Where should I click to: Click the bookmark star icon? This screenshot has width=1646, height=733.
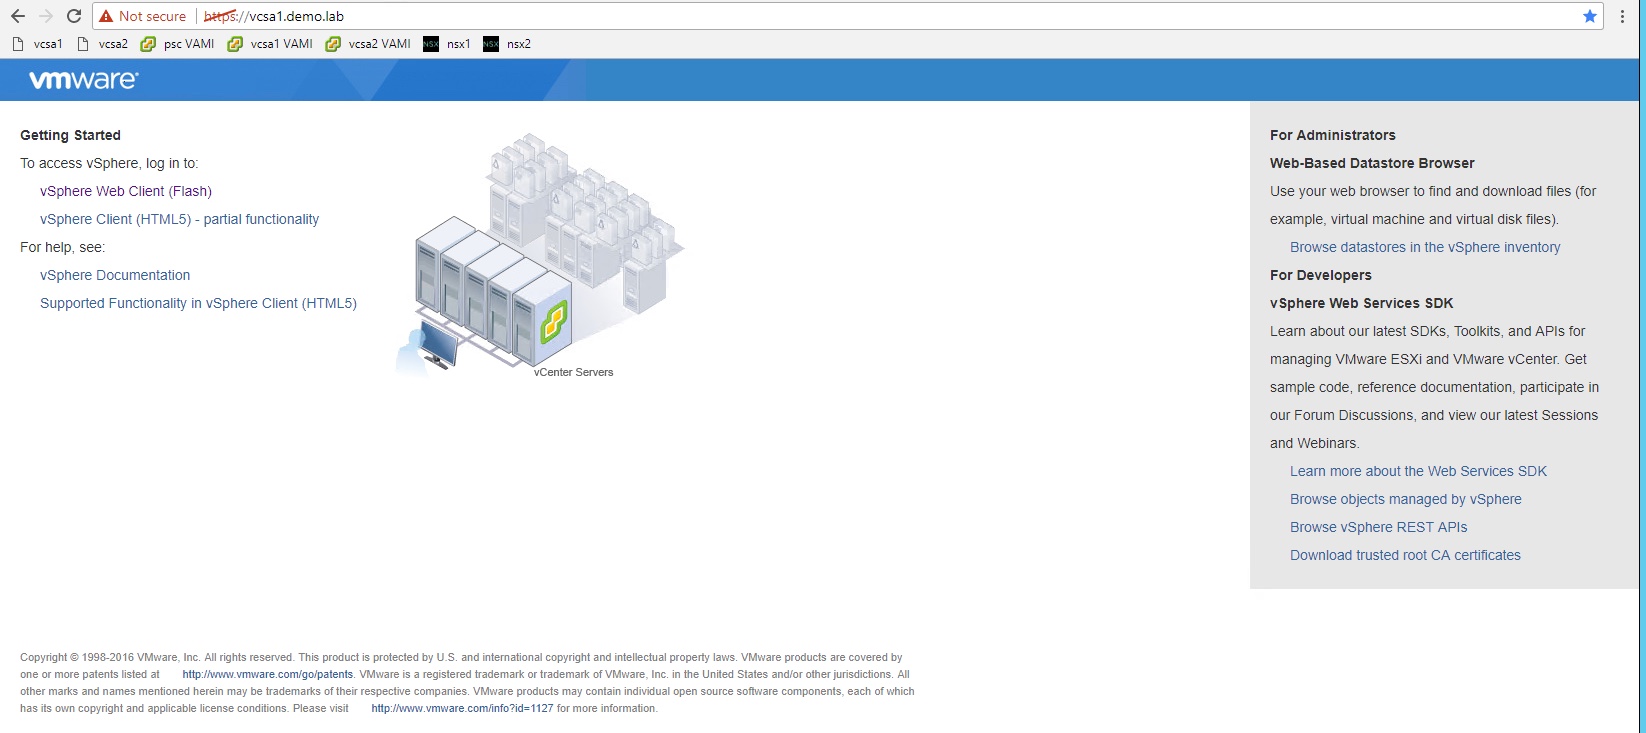click(x=1589, y=16)
